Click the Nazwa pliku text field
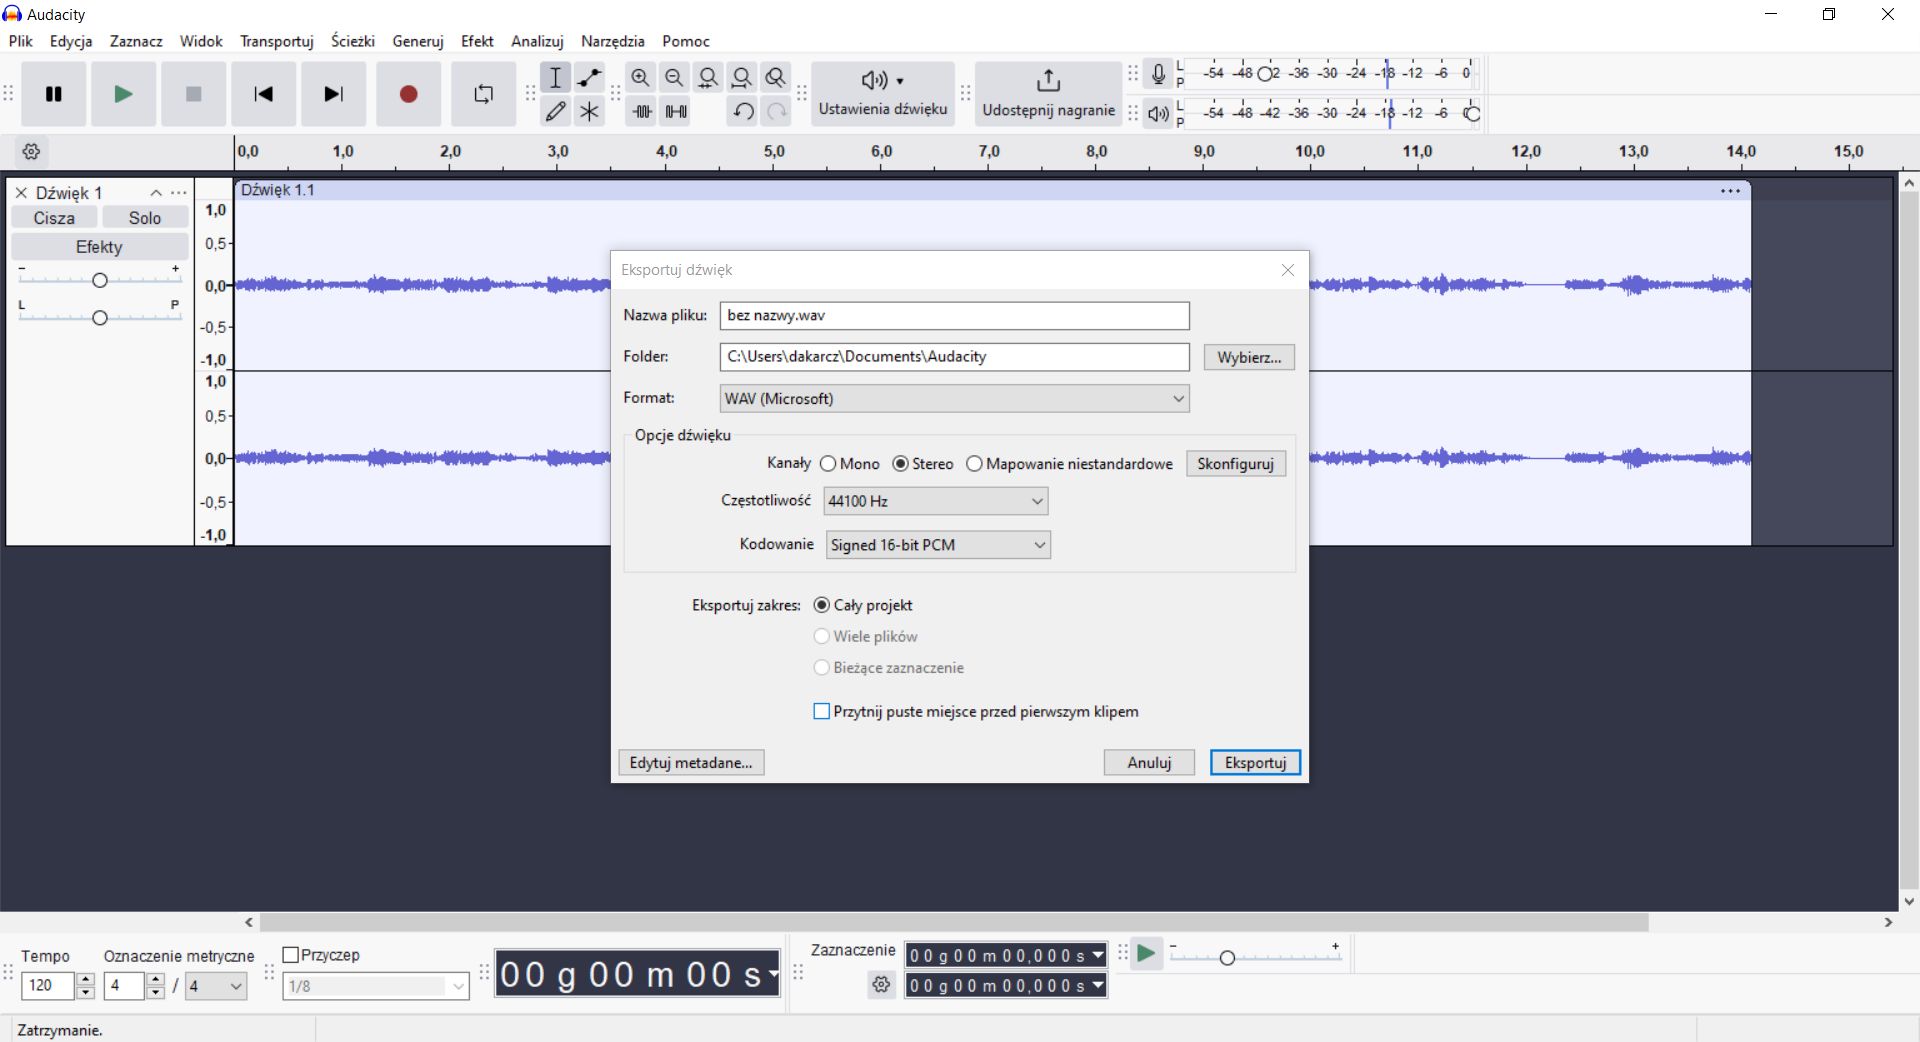Image resolution: width=1920 pixels, height=1042 pixels. point(954,316)
